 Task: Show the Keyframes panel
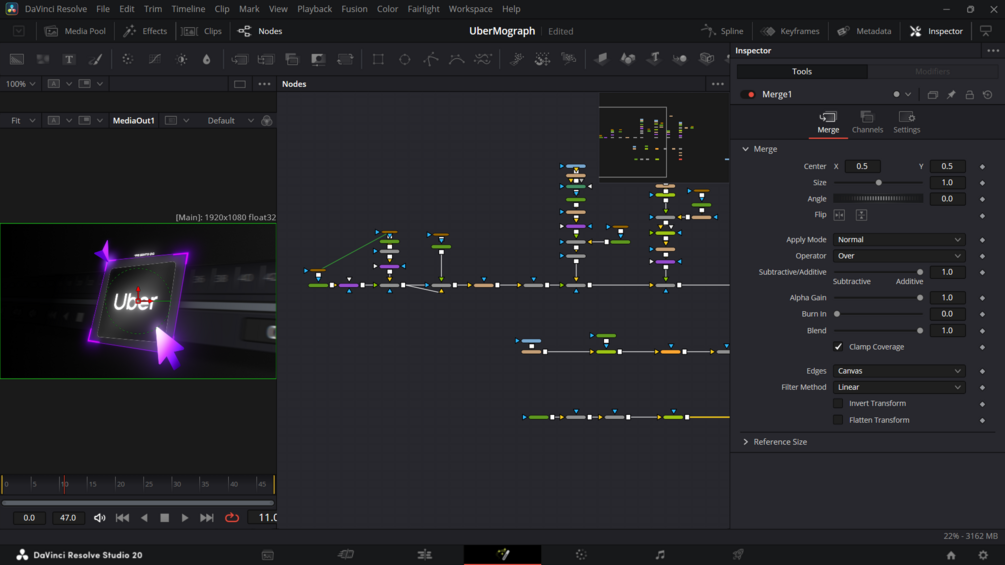pos(790,31)
